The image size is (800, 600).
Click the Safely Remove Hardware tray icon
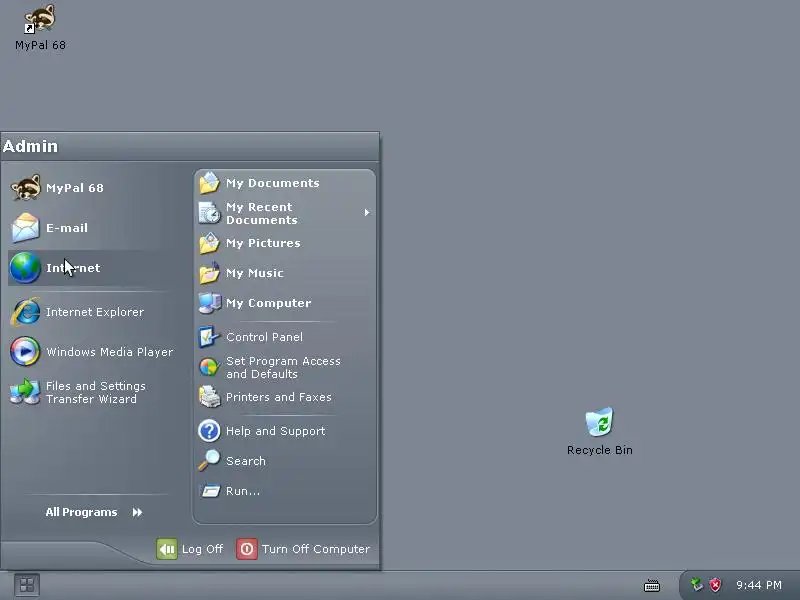tap(696, 585)
